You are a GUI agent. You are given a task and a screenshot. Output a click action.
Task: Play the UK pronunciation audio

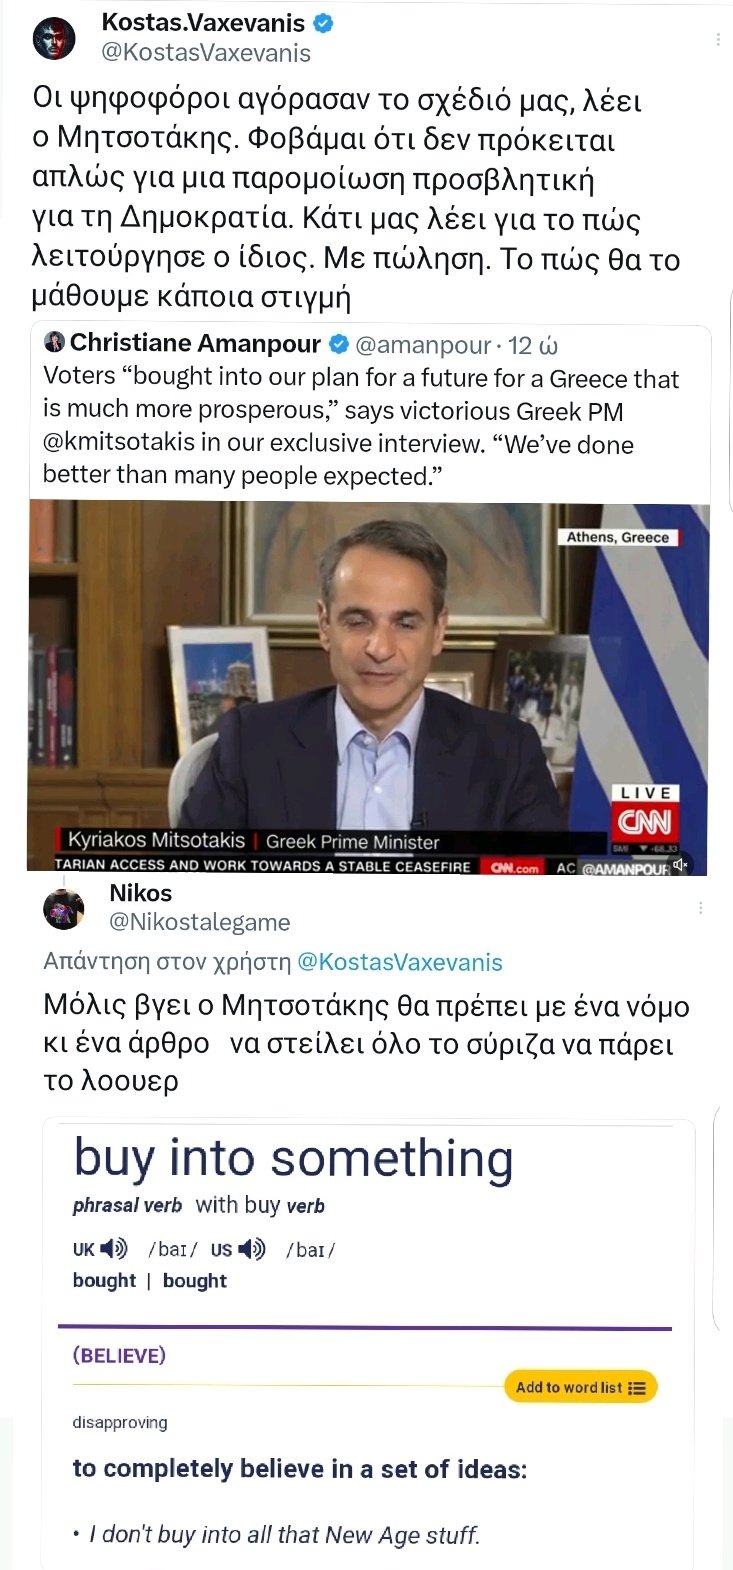click(x=115, y=1249)
